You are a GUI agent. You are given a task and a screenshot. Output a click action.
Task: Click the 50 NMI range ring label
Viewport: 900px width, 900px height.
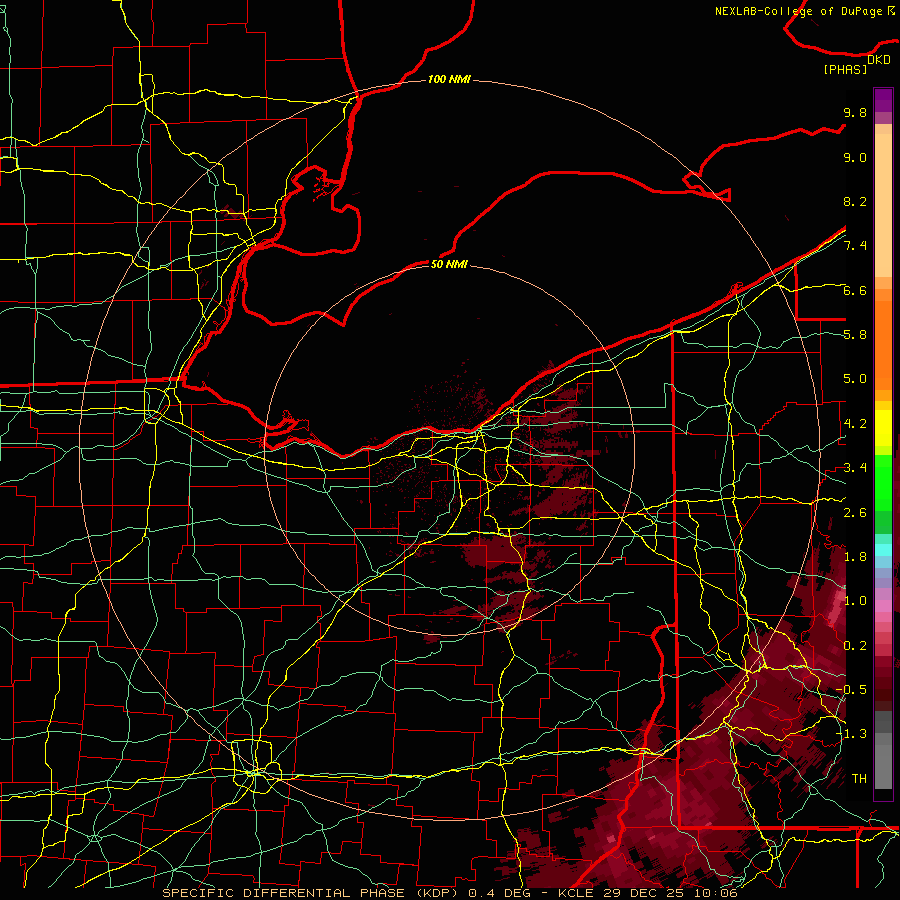pyautogui.click(x=449, y=264)
